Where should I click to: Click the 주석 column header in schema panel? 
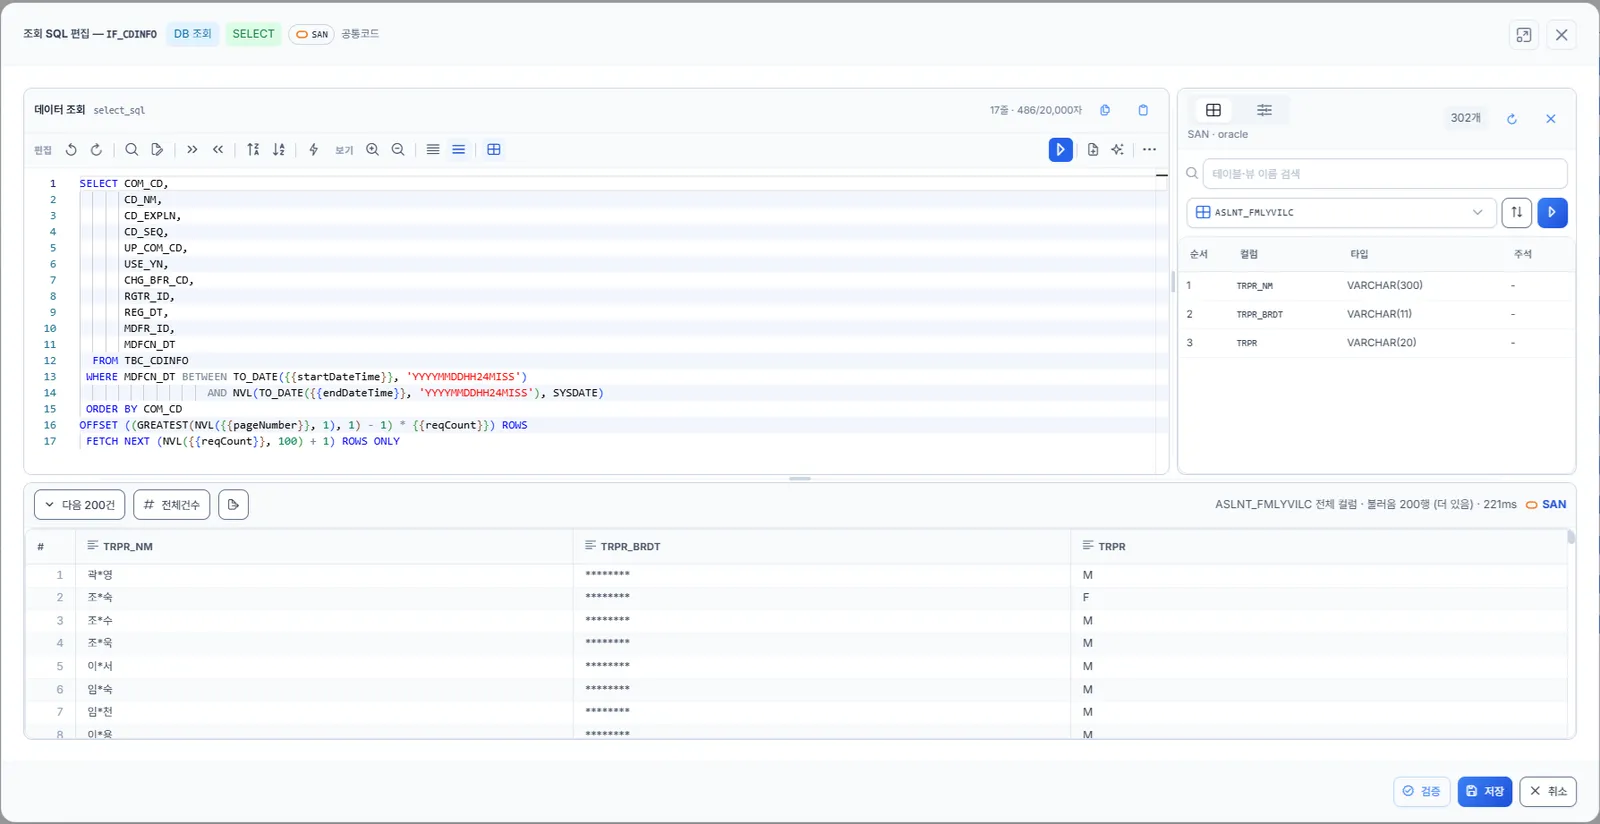[x=1523, y=255]
